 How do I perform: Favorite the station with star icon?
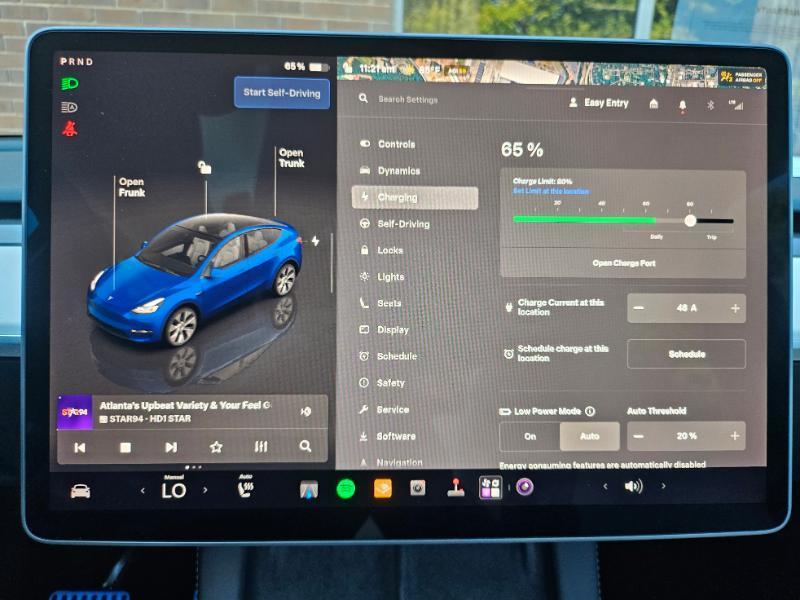[216, 447]
